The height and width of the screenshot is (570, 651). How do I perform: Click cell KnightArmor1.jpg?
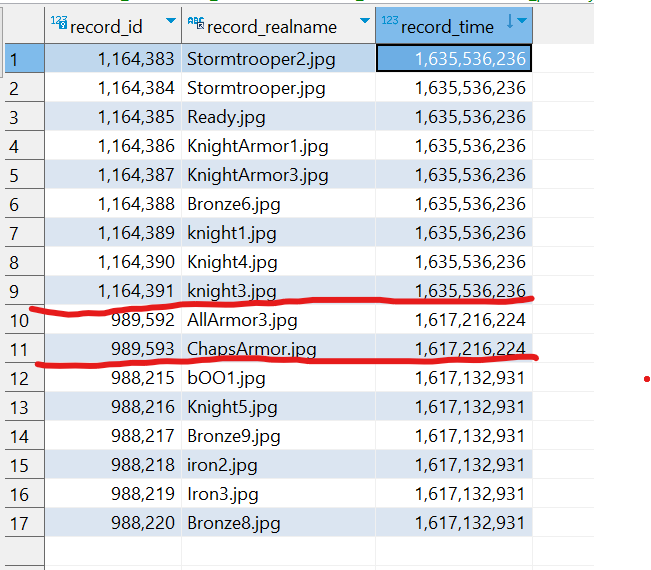click(x=278, y=146)
